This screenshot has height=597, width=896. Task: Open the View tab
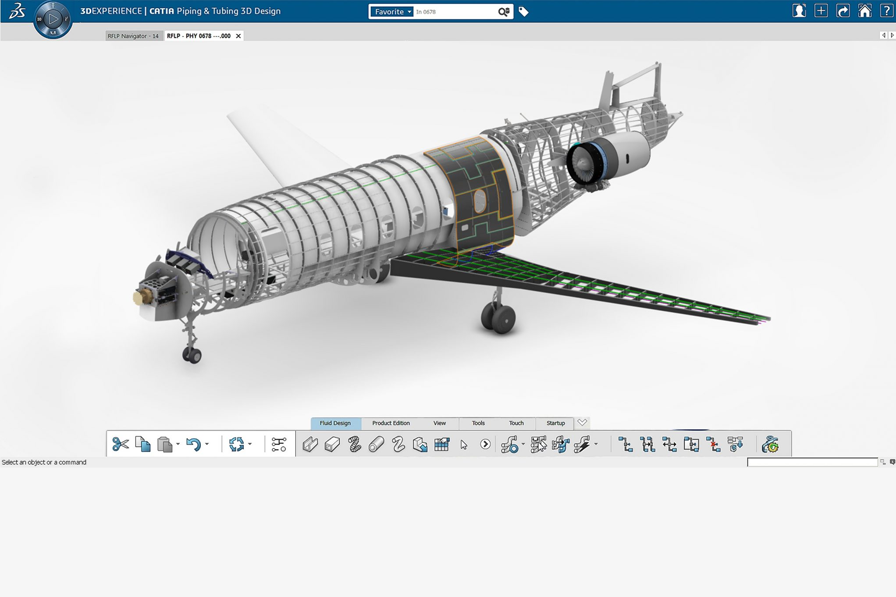click(439, 423)
